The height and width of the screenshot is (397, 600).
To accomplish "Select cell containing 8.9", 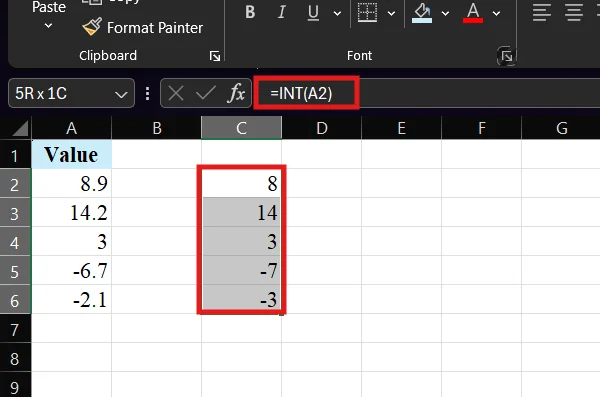I will [72, 184].
